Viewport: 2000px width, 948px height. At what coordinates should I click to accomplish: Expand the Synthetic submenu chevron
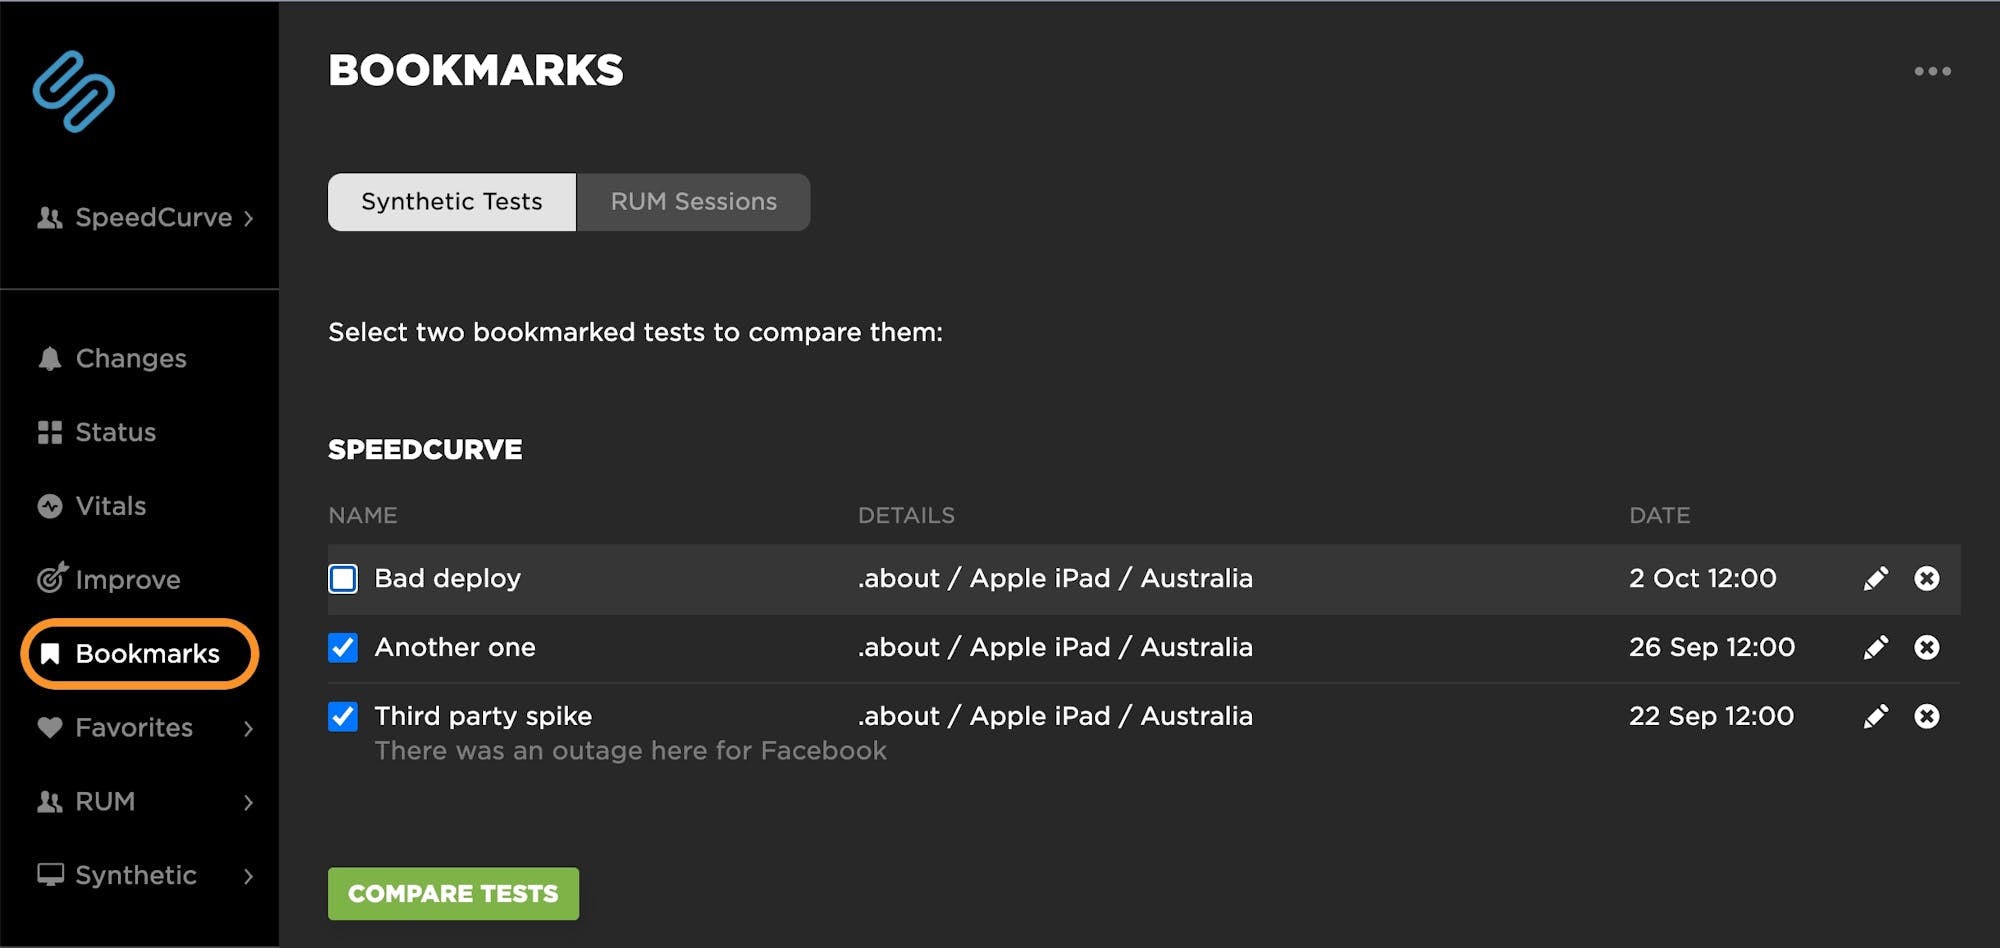point(248,877)
